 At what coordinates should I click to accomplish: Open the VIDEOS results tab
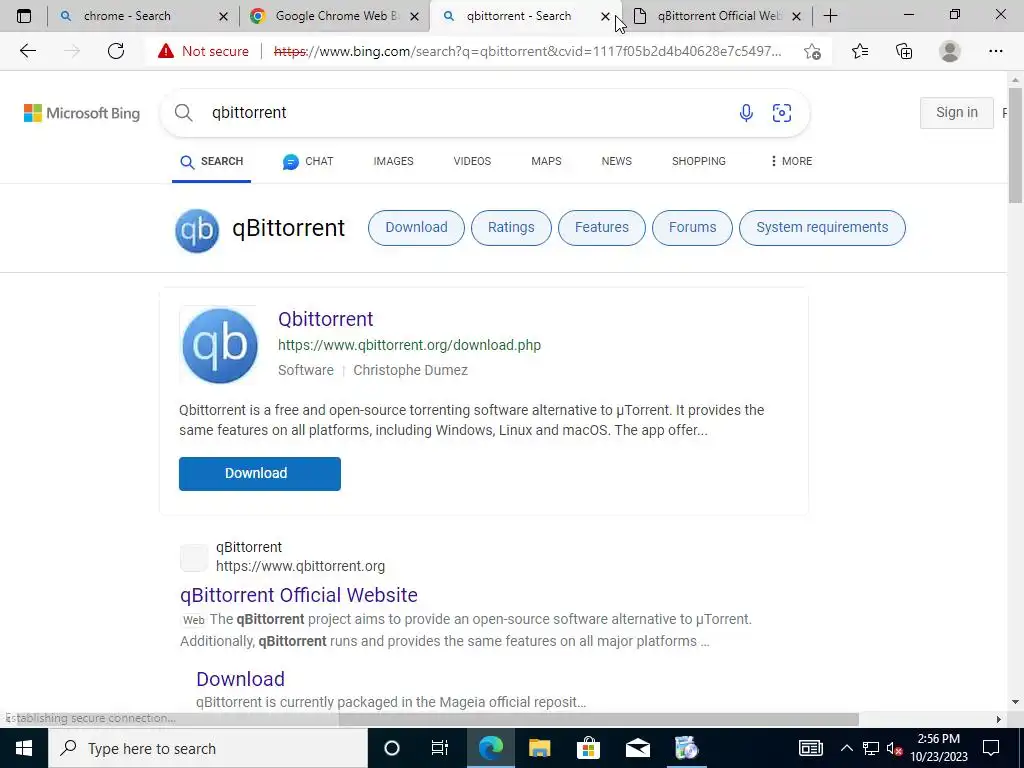472,161
